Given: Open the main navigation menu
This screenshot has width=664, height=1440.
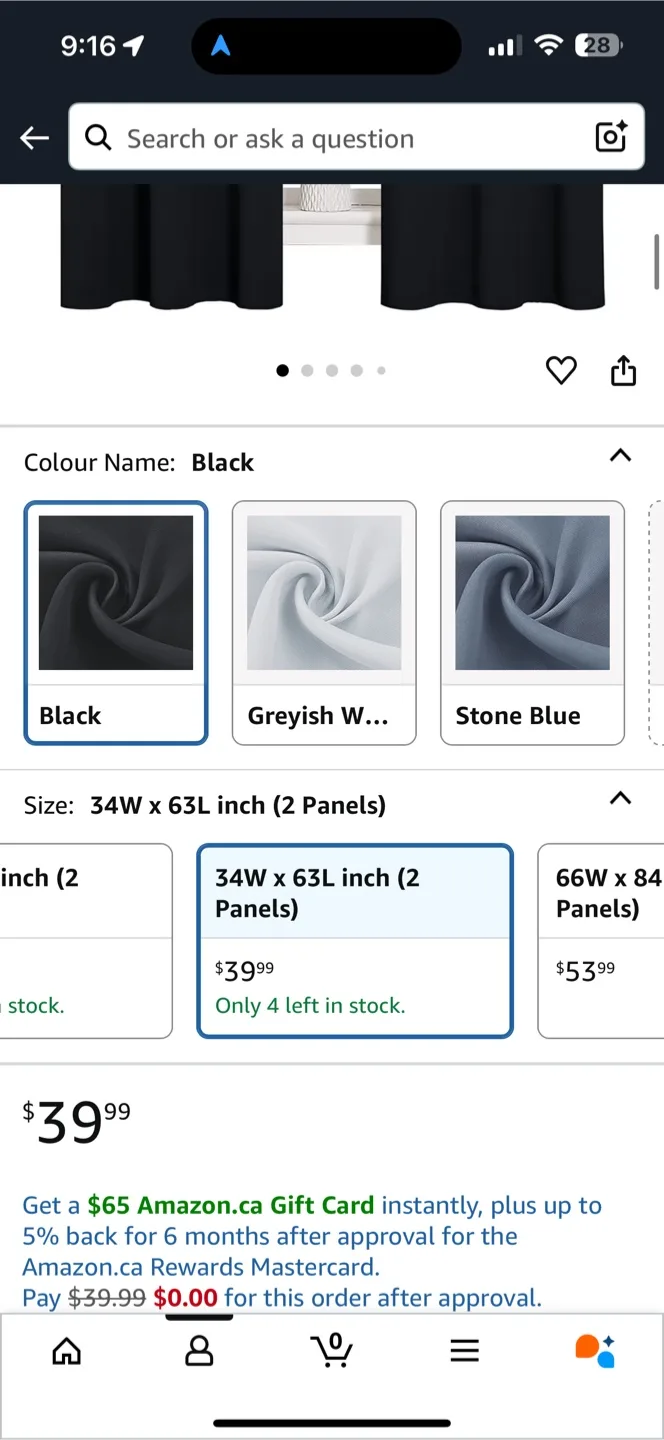Looking at the screenshot, I should pyautogui.click(x=464, y=1350).
